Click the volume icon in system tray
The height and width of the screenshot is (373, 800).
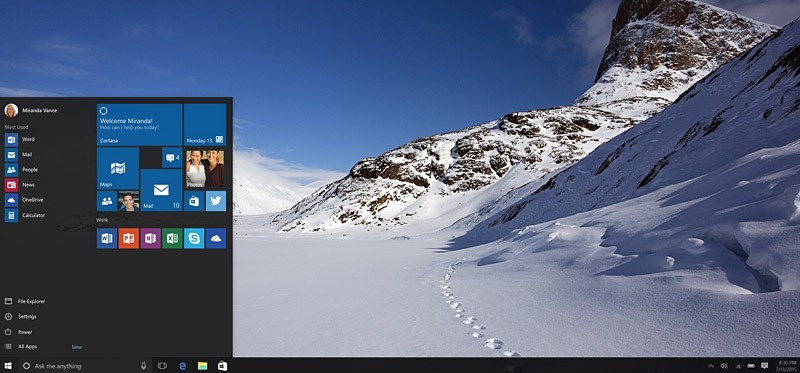724,366
